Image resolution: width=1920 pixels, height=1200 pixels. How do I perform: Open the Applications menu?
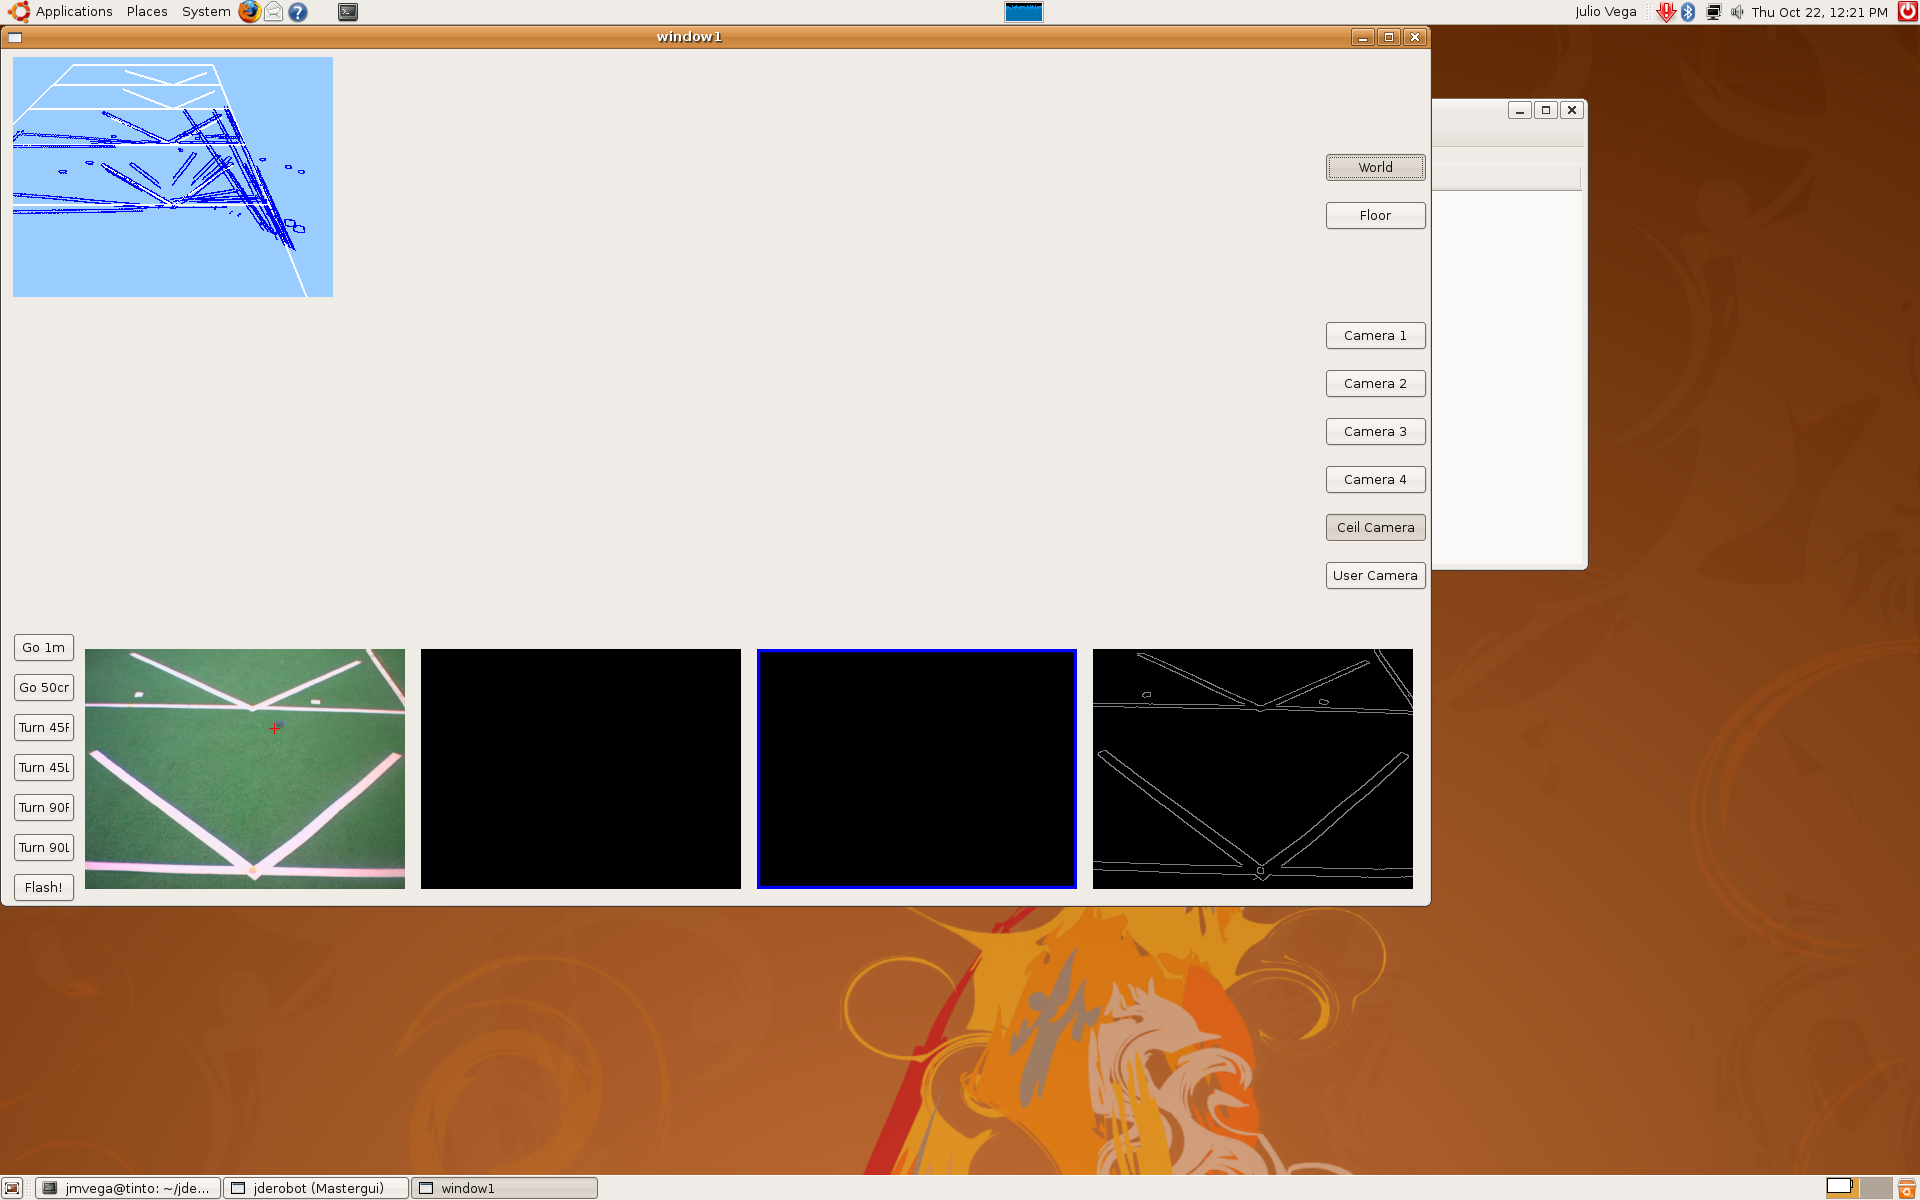pos(74,12)
